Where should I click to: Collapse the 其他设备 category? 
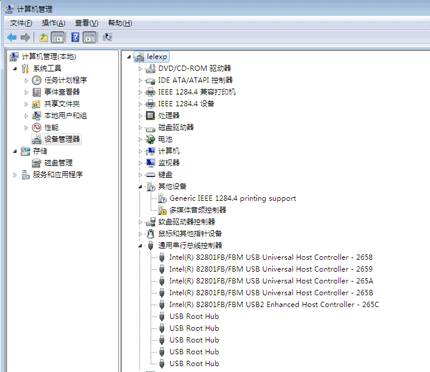(x=140, y=187)
